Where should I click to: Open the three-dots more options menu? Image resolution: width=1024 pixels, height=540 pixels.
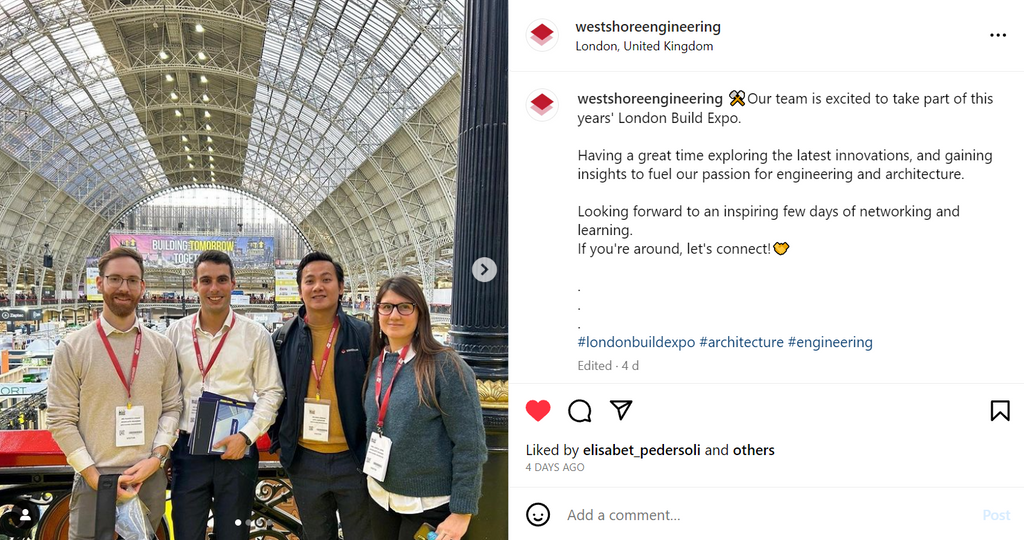point(998,35)
